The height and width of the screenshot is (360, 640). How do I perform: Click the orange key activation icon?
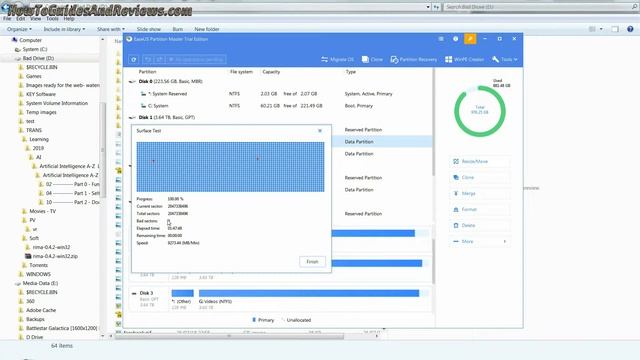470,39
